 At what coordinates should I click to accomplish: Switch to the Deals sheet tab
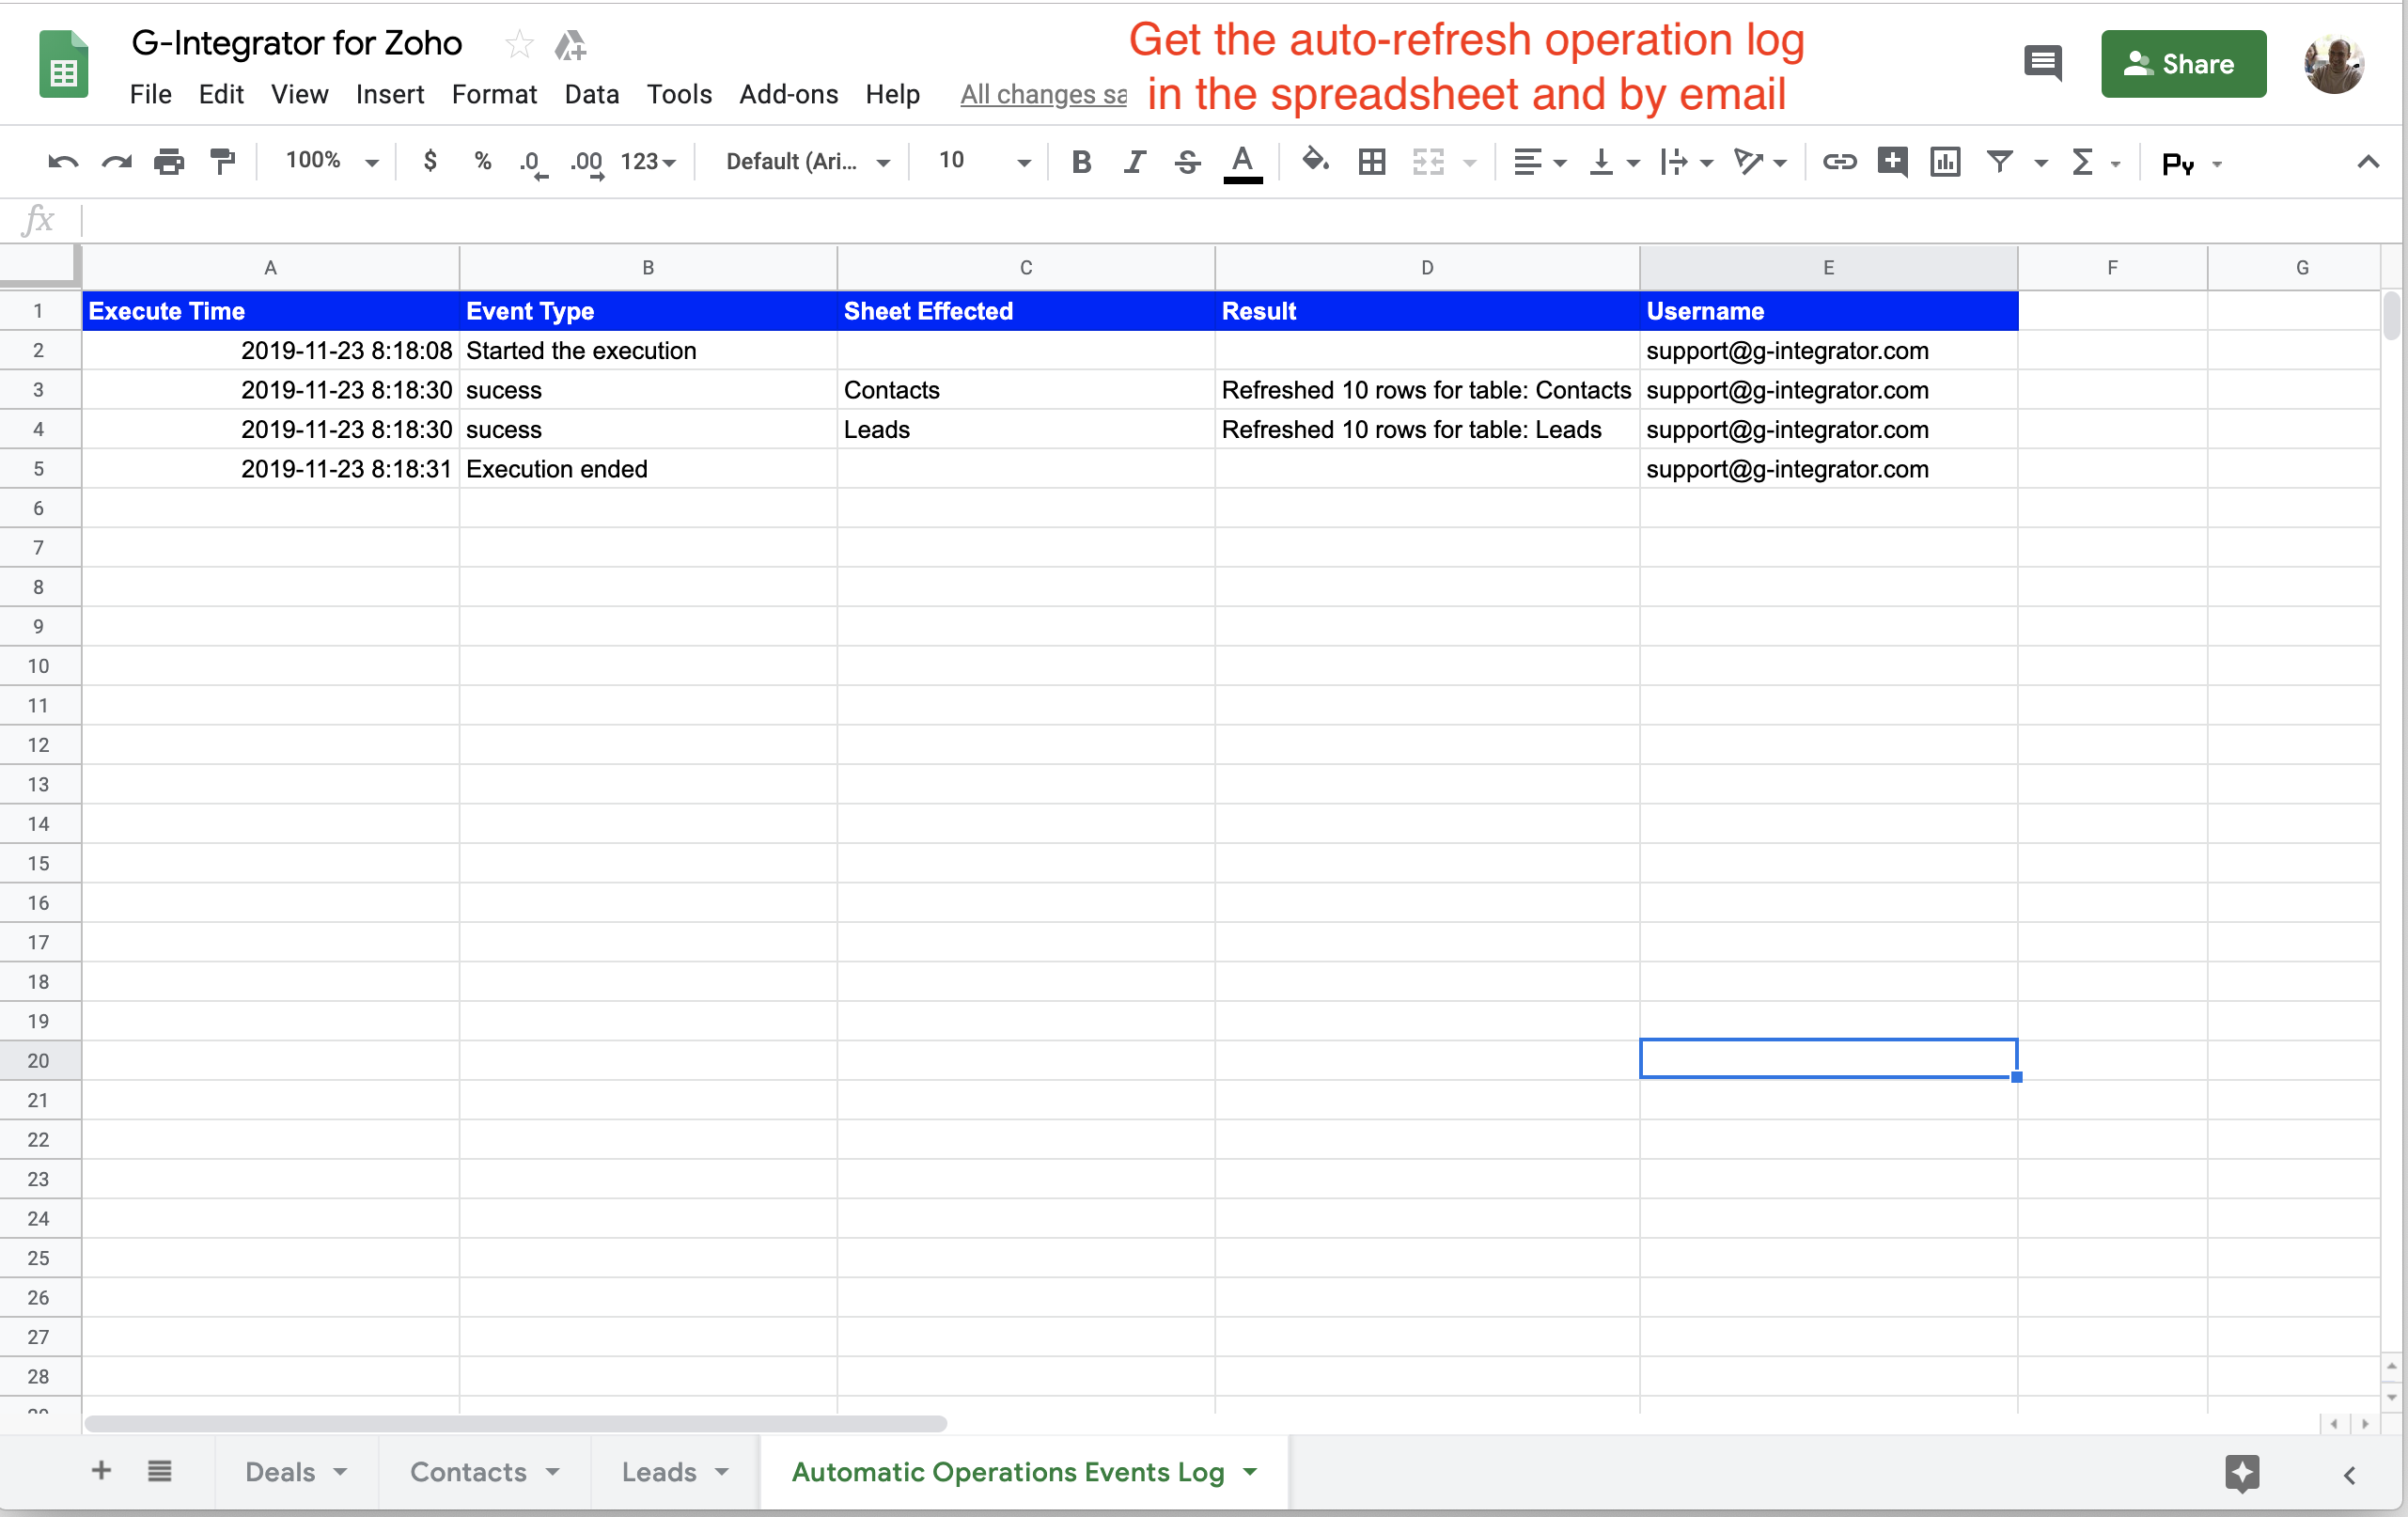[296, 1471]
